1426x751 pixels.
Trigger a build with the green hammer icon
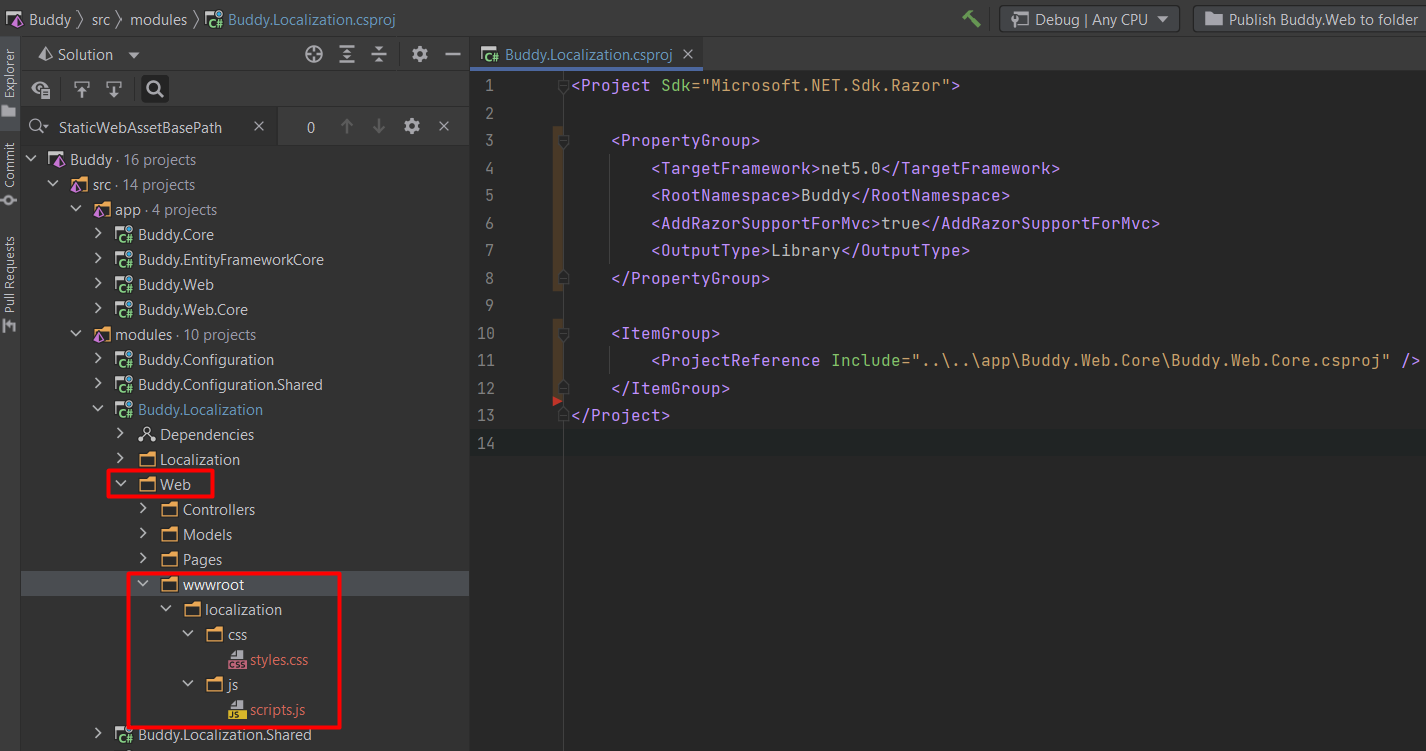(x=969, y=18)
